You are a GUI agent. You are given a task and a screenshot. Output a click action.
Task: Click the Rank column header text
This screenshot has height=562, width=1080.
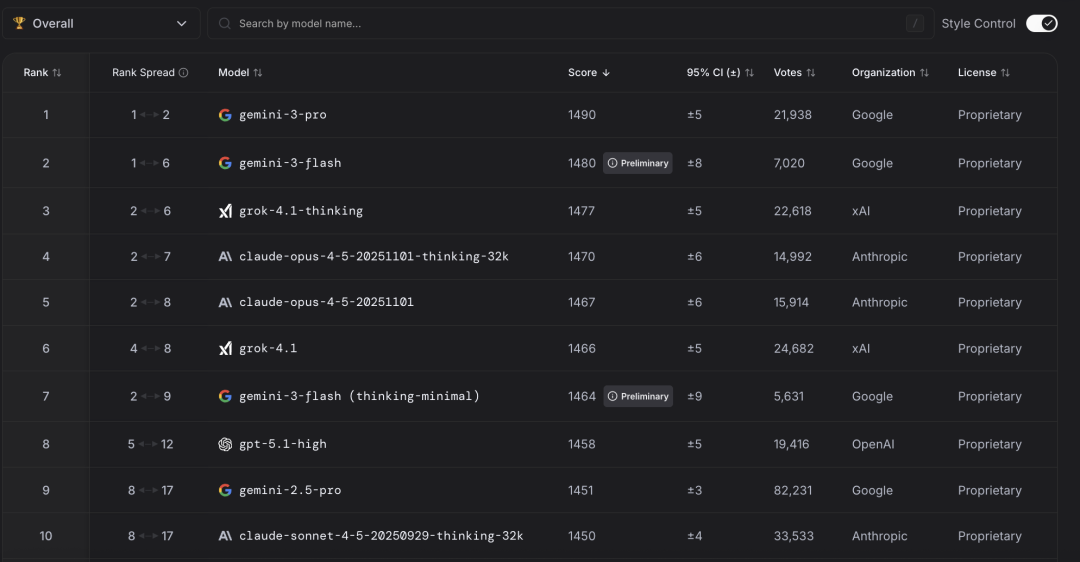(x=36, y=72)
